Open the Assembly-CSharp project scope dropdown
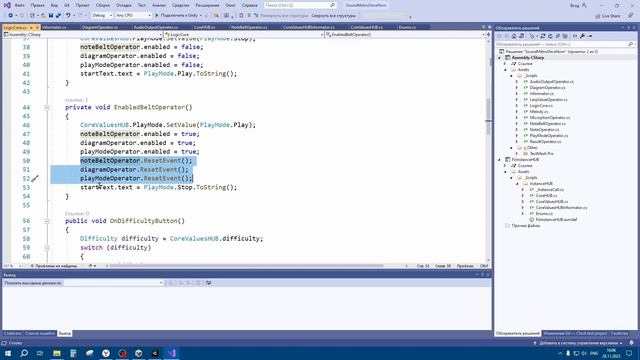640x360 pixels. pyautogui.click(x=83, y=35)
